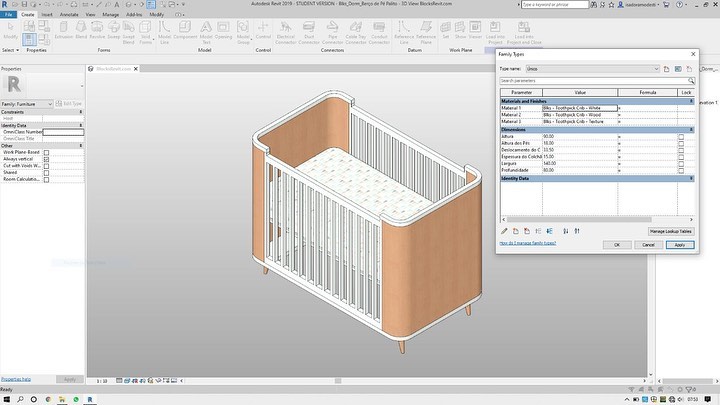Click Cancel in Family Types dialog
The height and width of the screenshot is (405, 720).
[x=648, y=245]
